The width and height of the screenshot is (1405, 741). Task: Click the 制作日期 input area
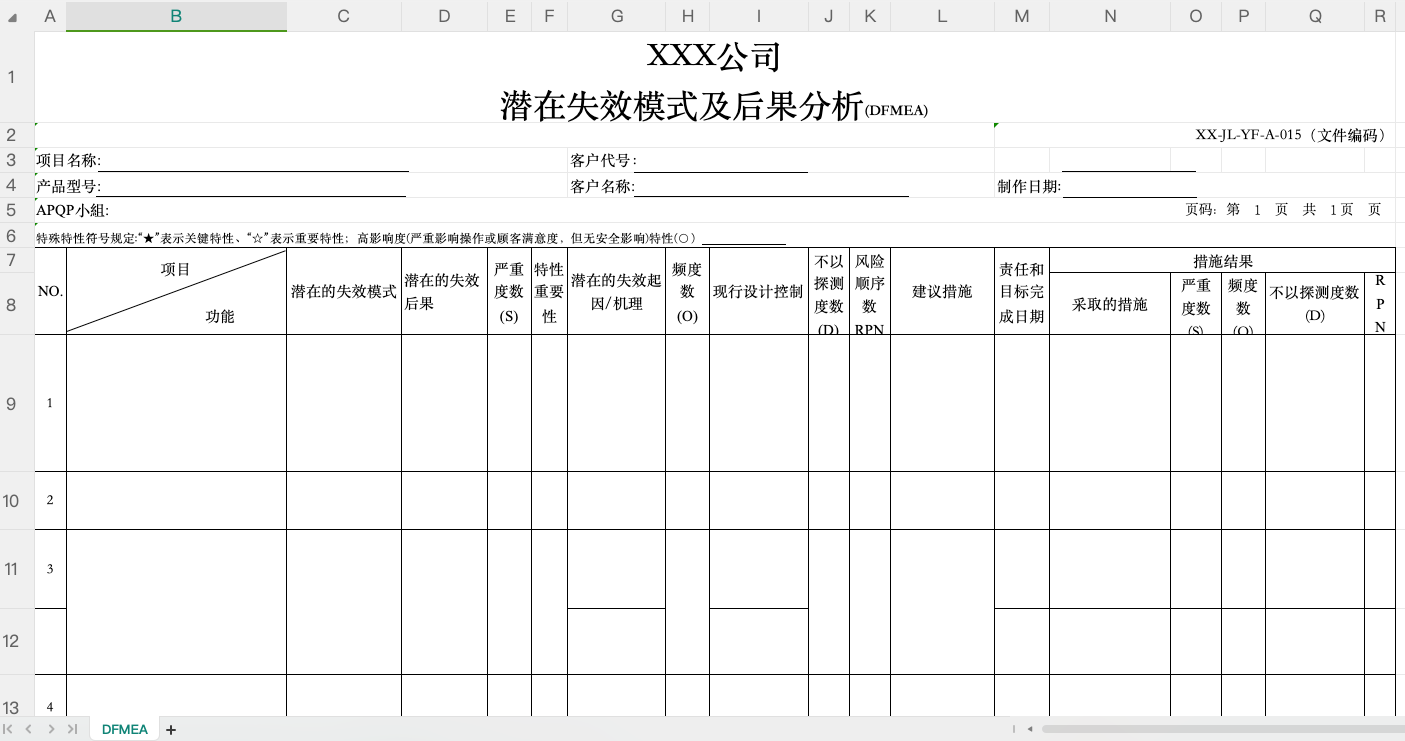click(x=1130, y=185)
